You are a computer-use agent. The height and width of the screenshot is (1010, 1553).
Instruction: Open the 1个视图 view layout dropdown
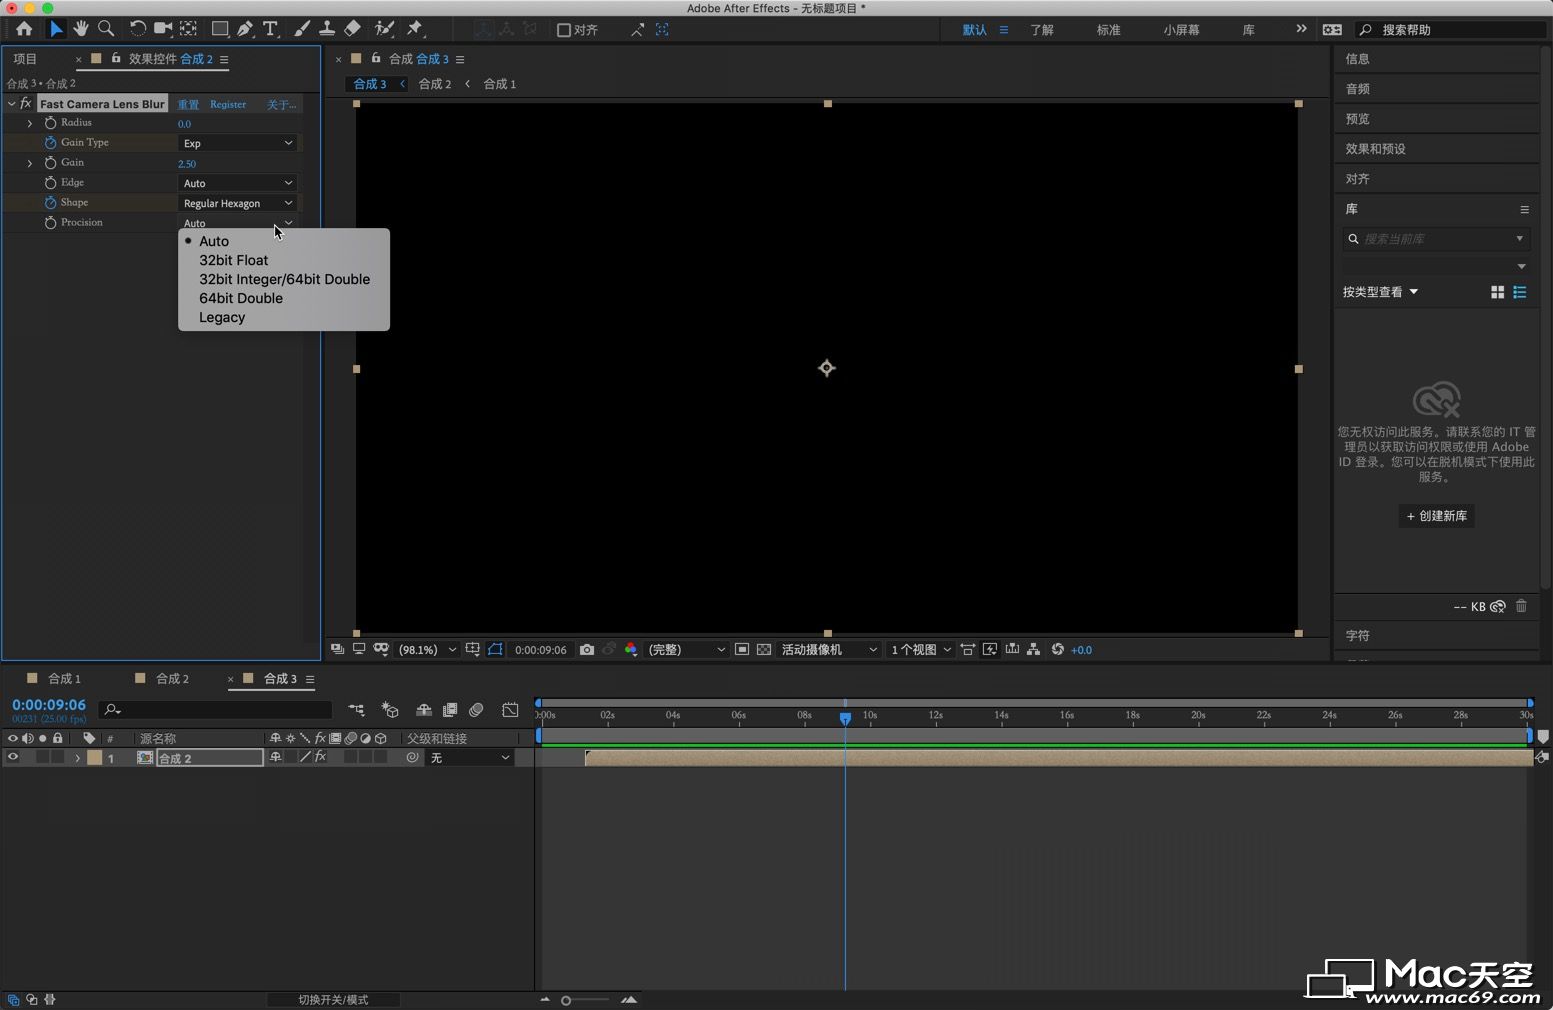[920, 650]
